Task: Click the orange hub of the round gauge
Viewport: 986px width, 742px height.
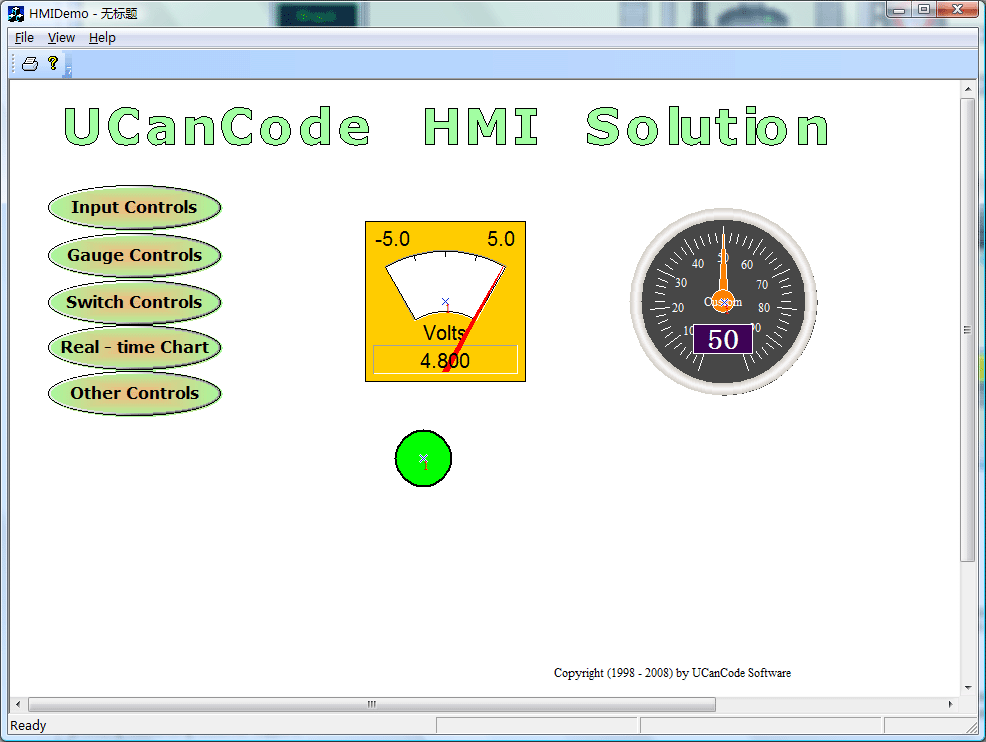Action: [723, 302]
